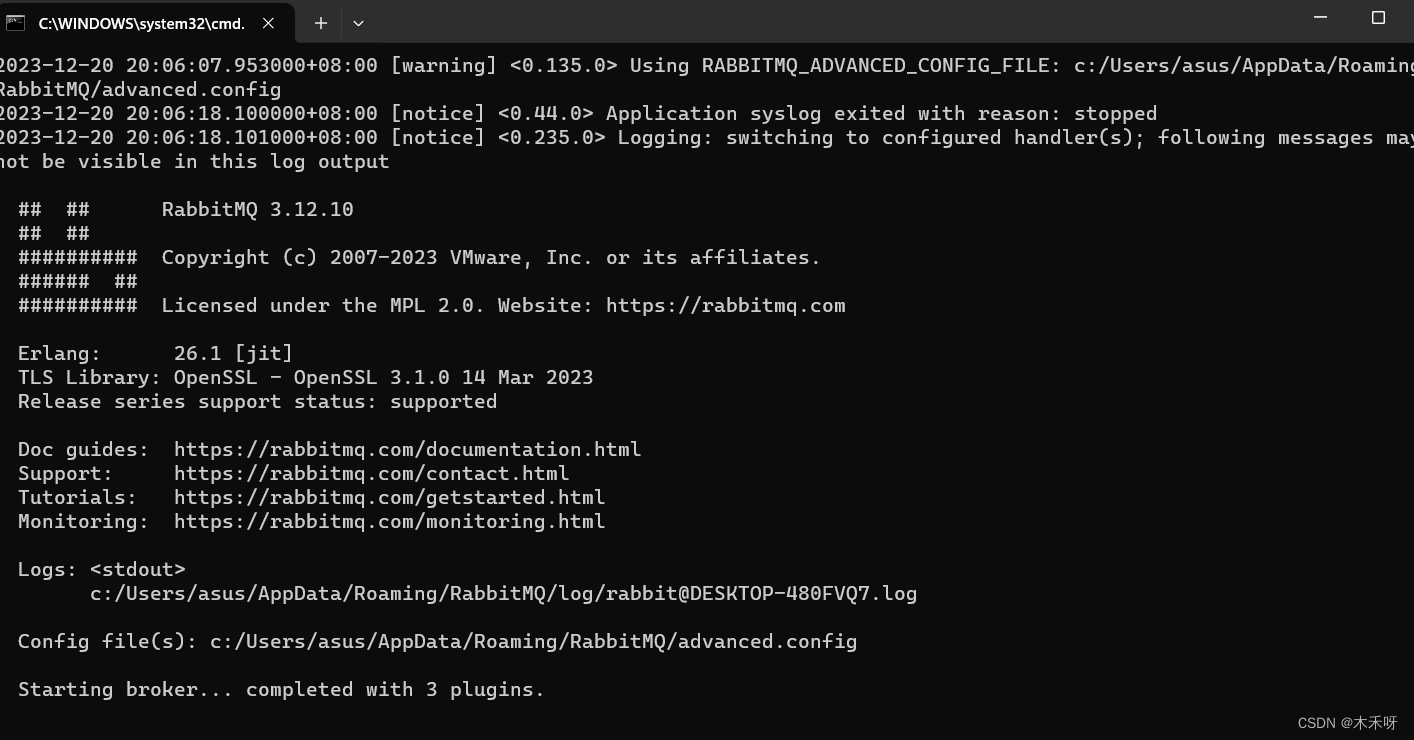Image resolution: width=1414 pixels, height=740 pixels.
Task: Open the documentation.html Doc guides link
Action: pos(407,449)
